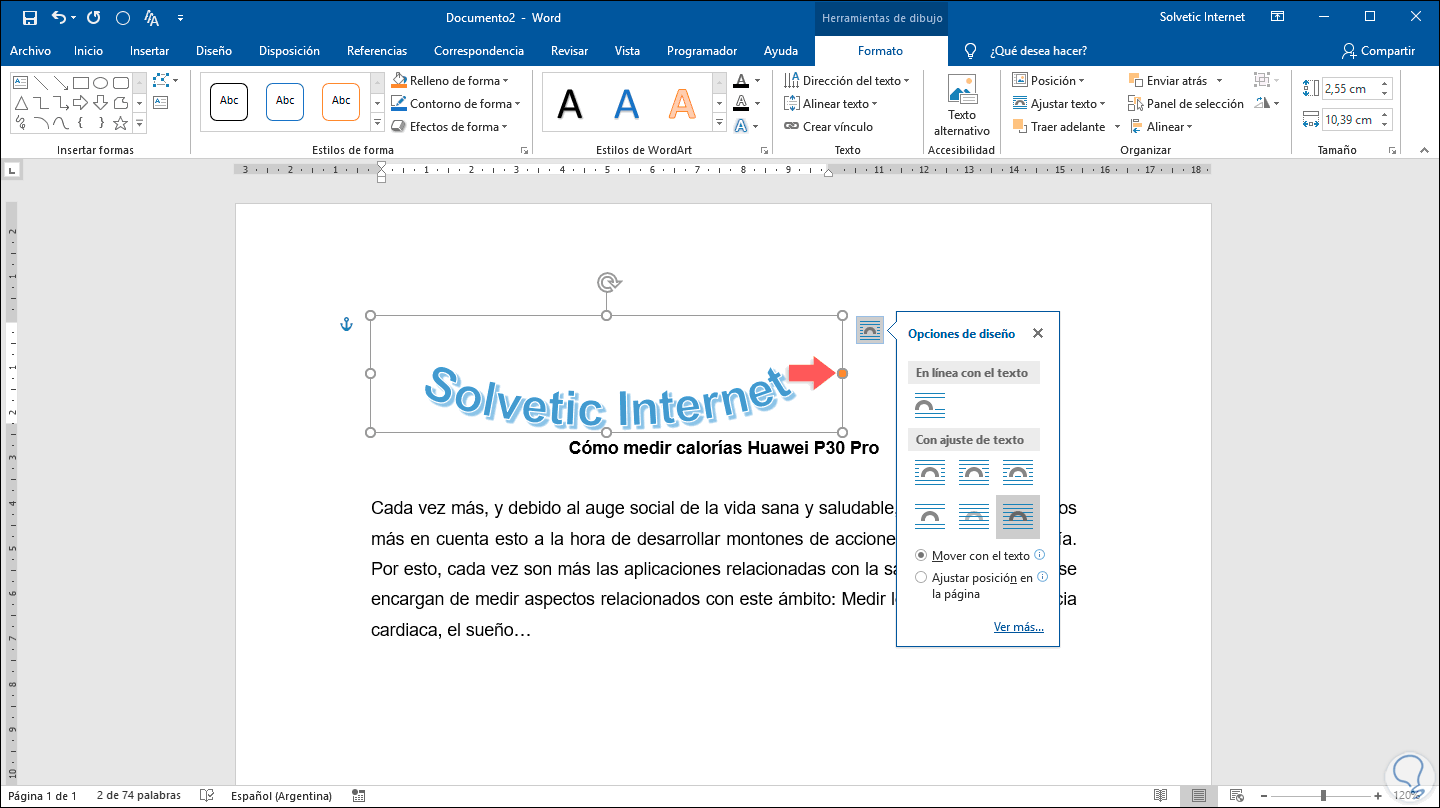Choose the In front of text wrap option
The width and height of the screenshot is (1440, 808).
tap(1018, 516)
